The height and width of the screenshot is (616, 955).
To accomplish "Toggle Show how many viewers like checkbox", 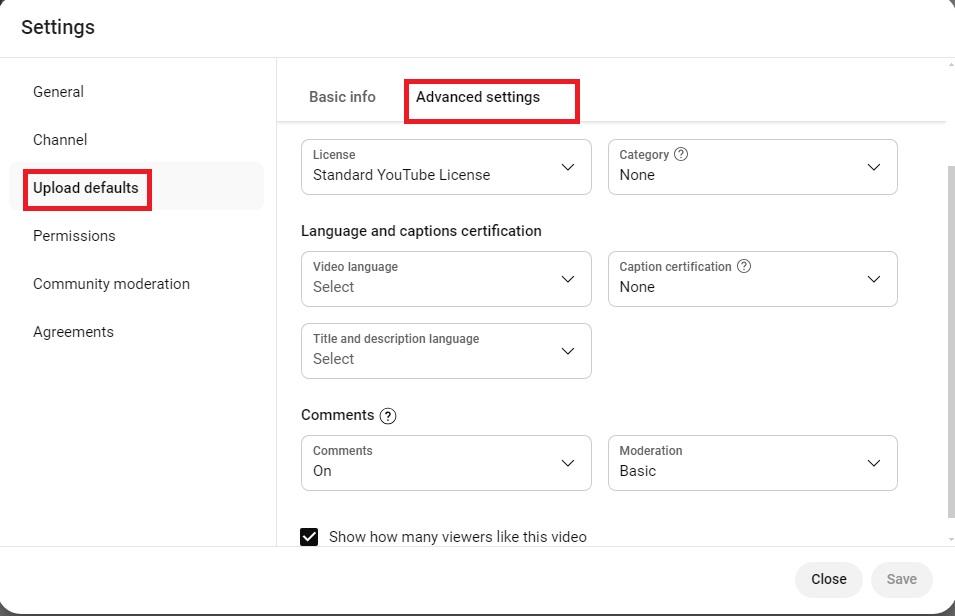I will [x=309, y=537].
